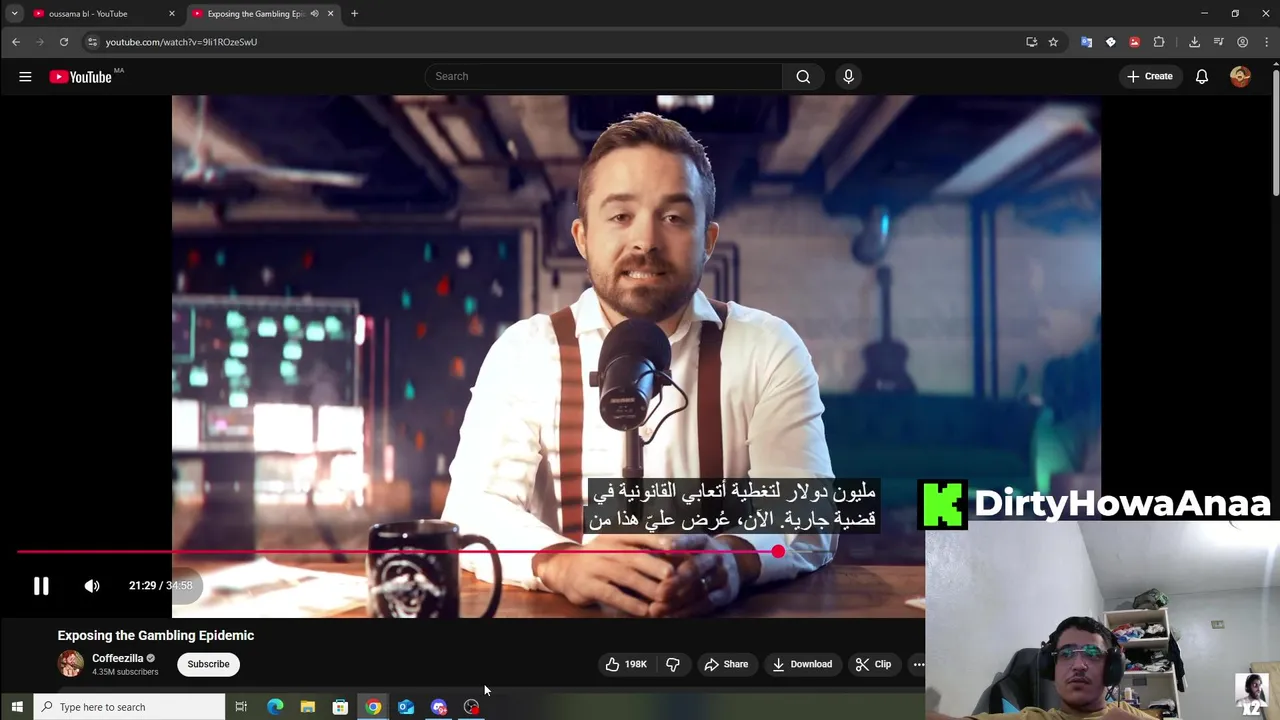This screenshot has width=1280, height=720.
Task: Install app icon in address bar
Action: coord(1031,42)
